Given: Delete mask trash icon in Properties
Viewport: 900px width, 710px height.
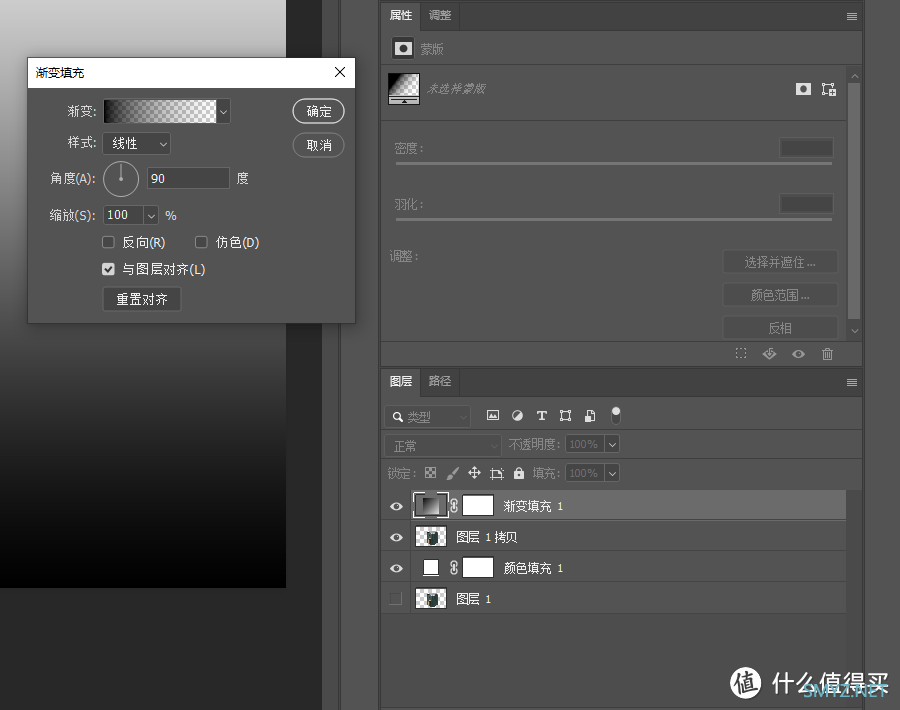Looking at the screenshot, I should click(x=827, y=354).
